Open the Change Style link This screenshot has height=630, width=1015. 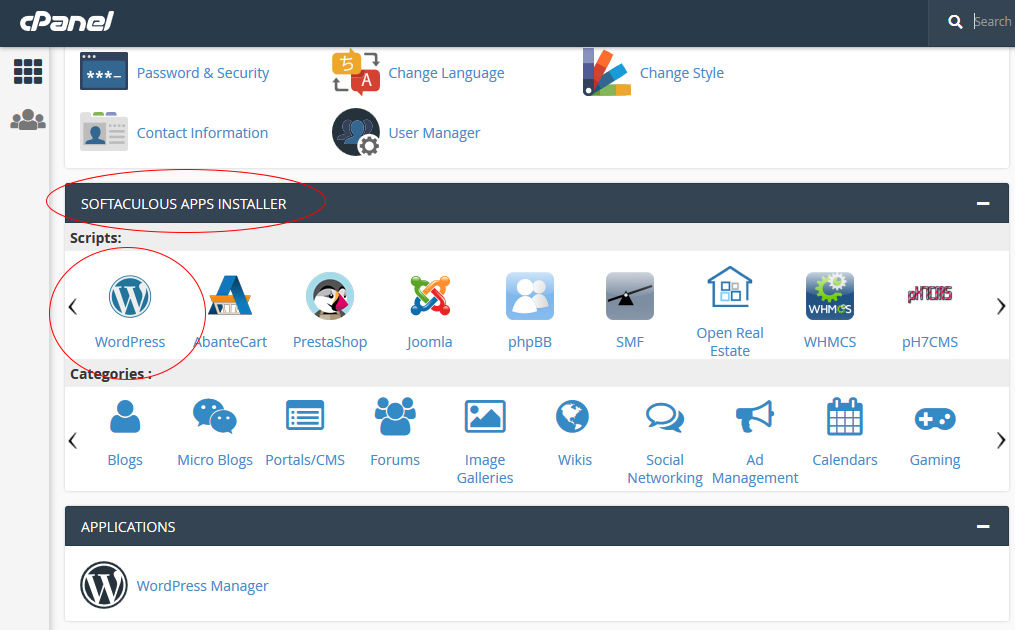(682, 73)
